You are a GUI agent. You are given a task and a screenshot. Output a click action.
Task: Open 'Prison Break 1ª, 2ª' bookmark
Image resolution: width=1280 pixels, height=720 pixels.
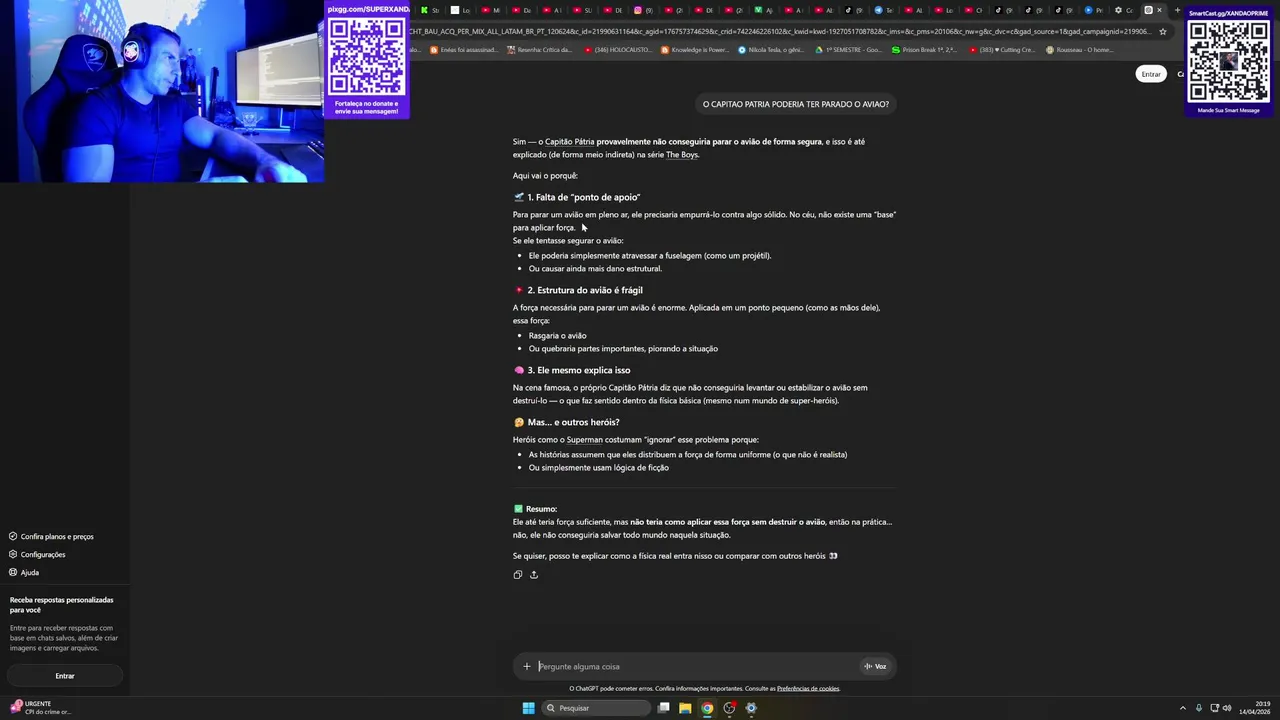coord(924,50)
